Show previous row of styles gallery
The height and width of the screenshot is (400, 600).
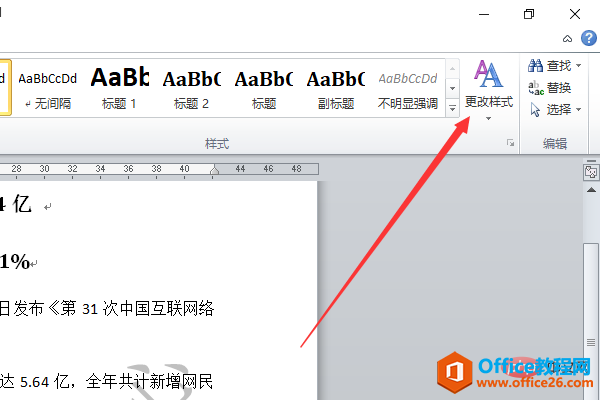pos(452,69)
